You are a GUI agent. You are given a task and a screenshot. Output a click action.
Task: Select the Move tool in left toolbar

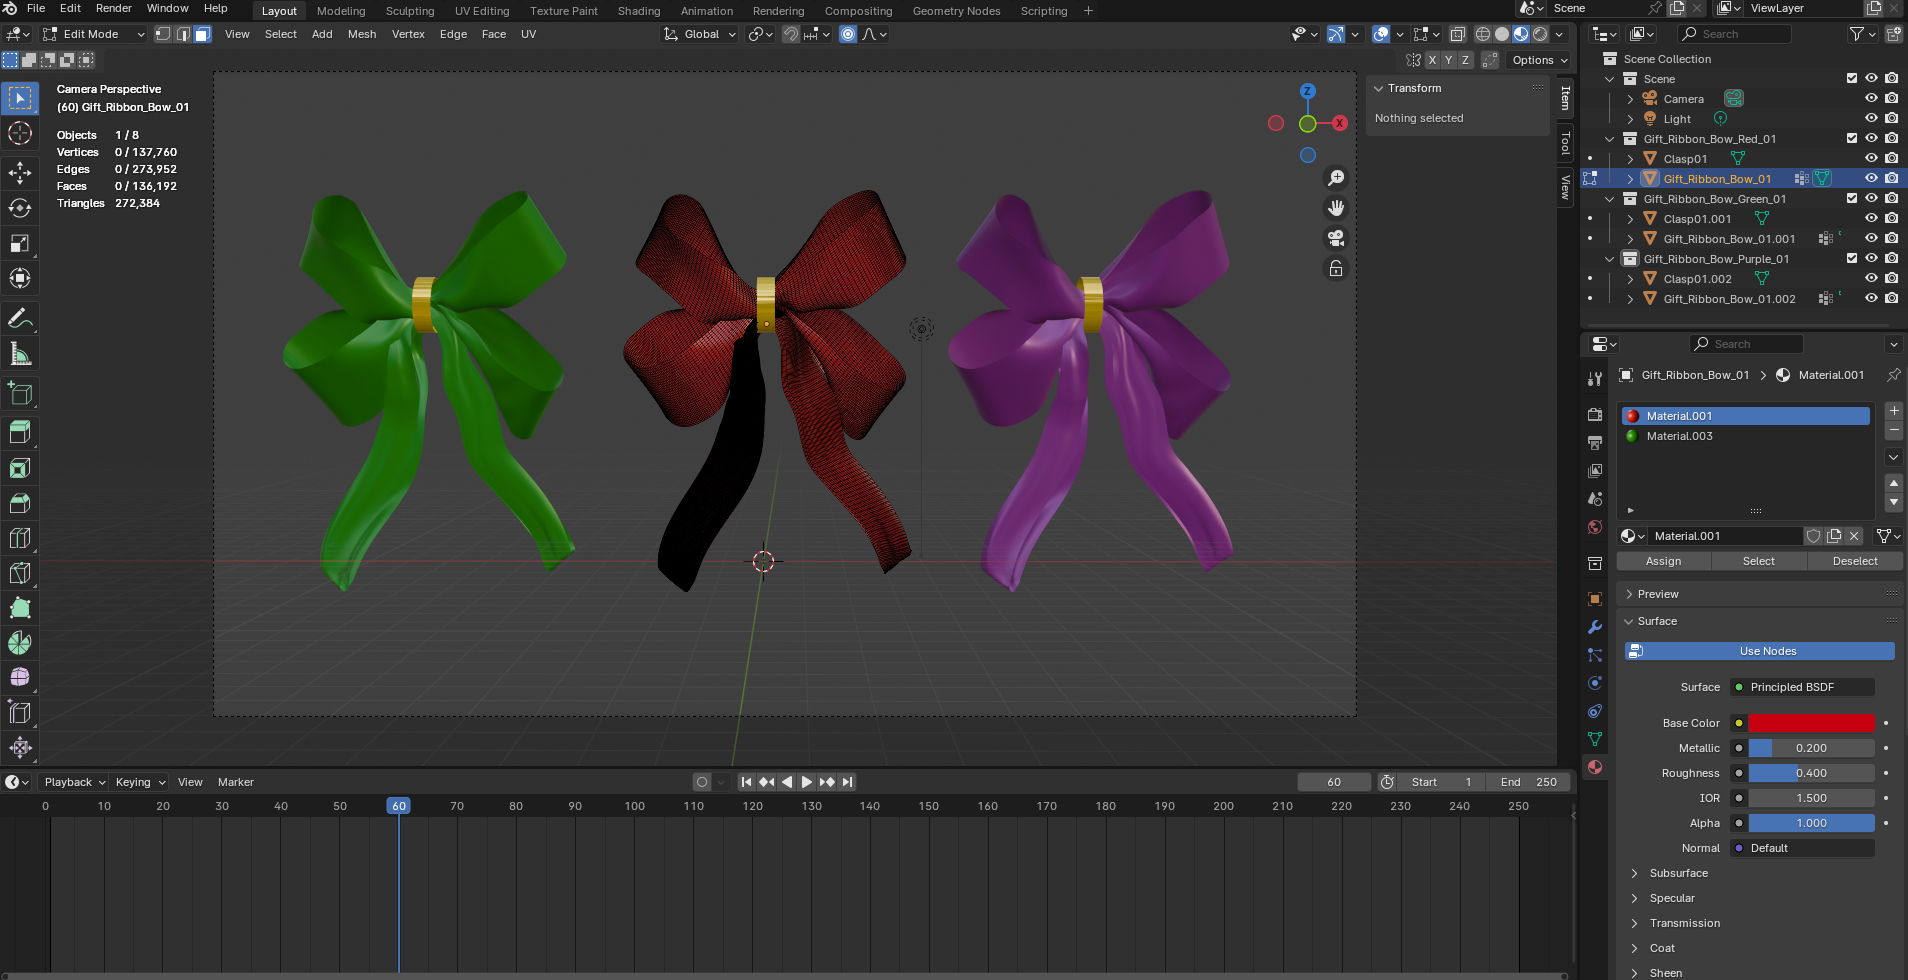[x=20, y=172]
